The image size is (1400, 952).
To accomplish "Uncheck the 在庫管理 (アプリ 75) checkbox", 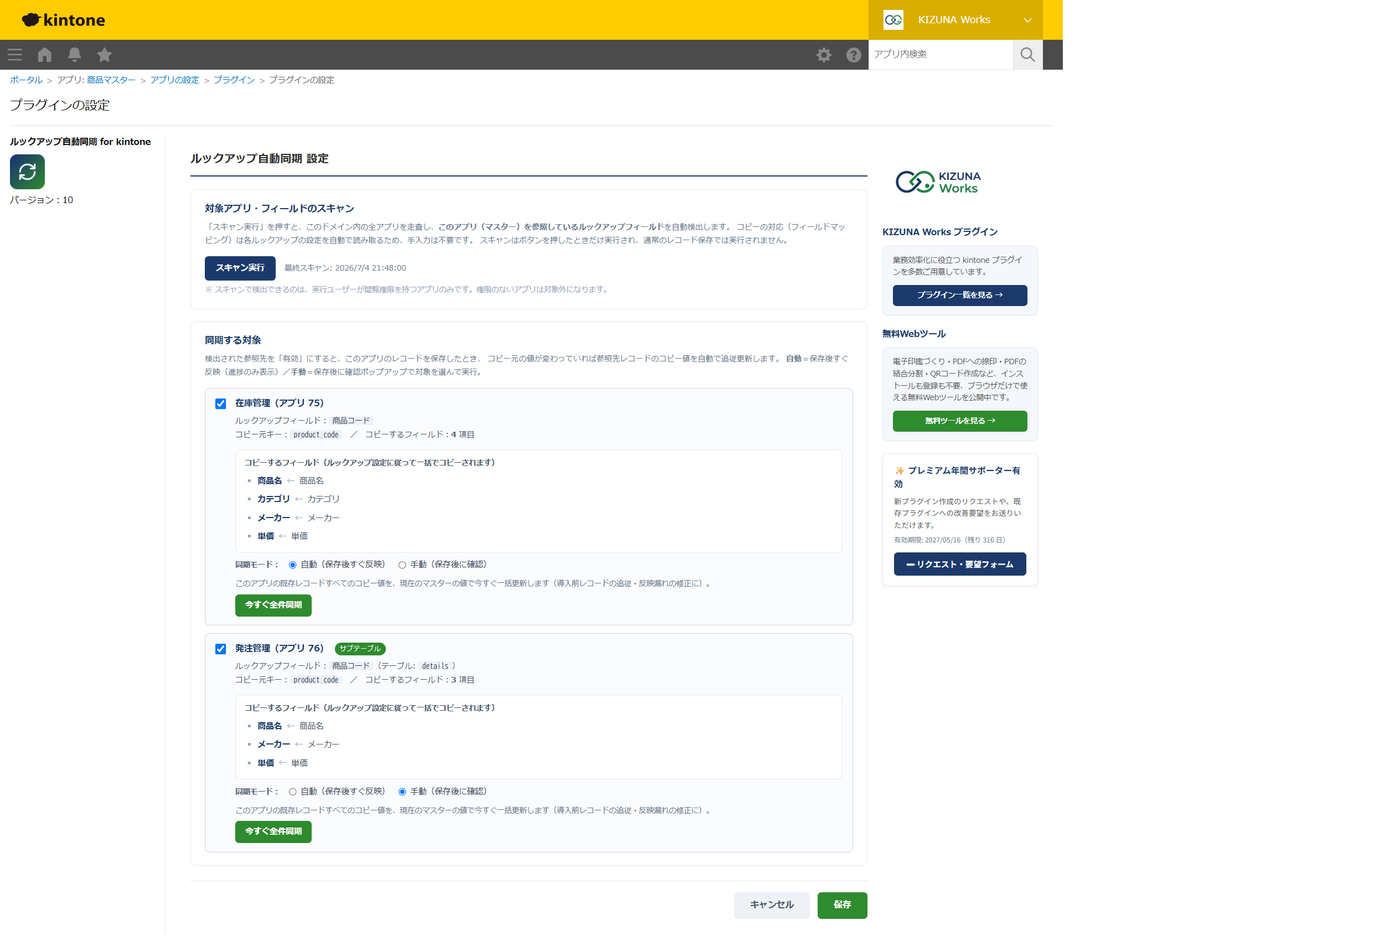I will pyautogui.click(x=221, y=404).
